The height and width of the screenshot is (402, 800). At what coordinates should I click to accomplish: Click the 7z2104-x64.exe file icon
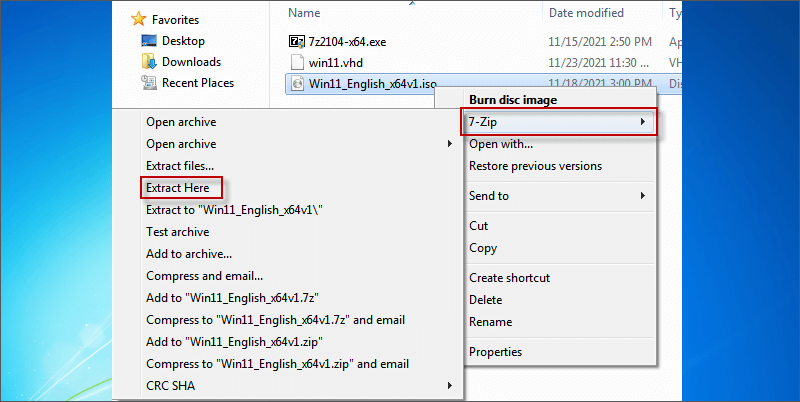[297, 42]
